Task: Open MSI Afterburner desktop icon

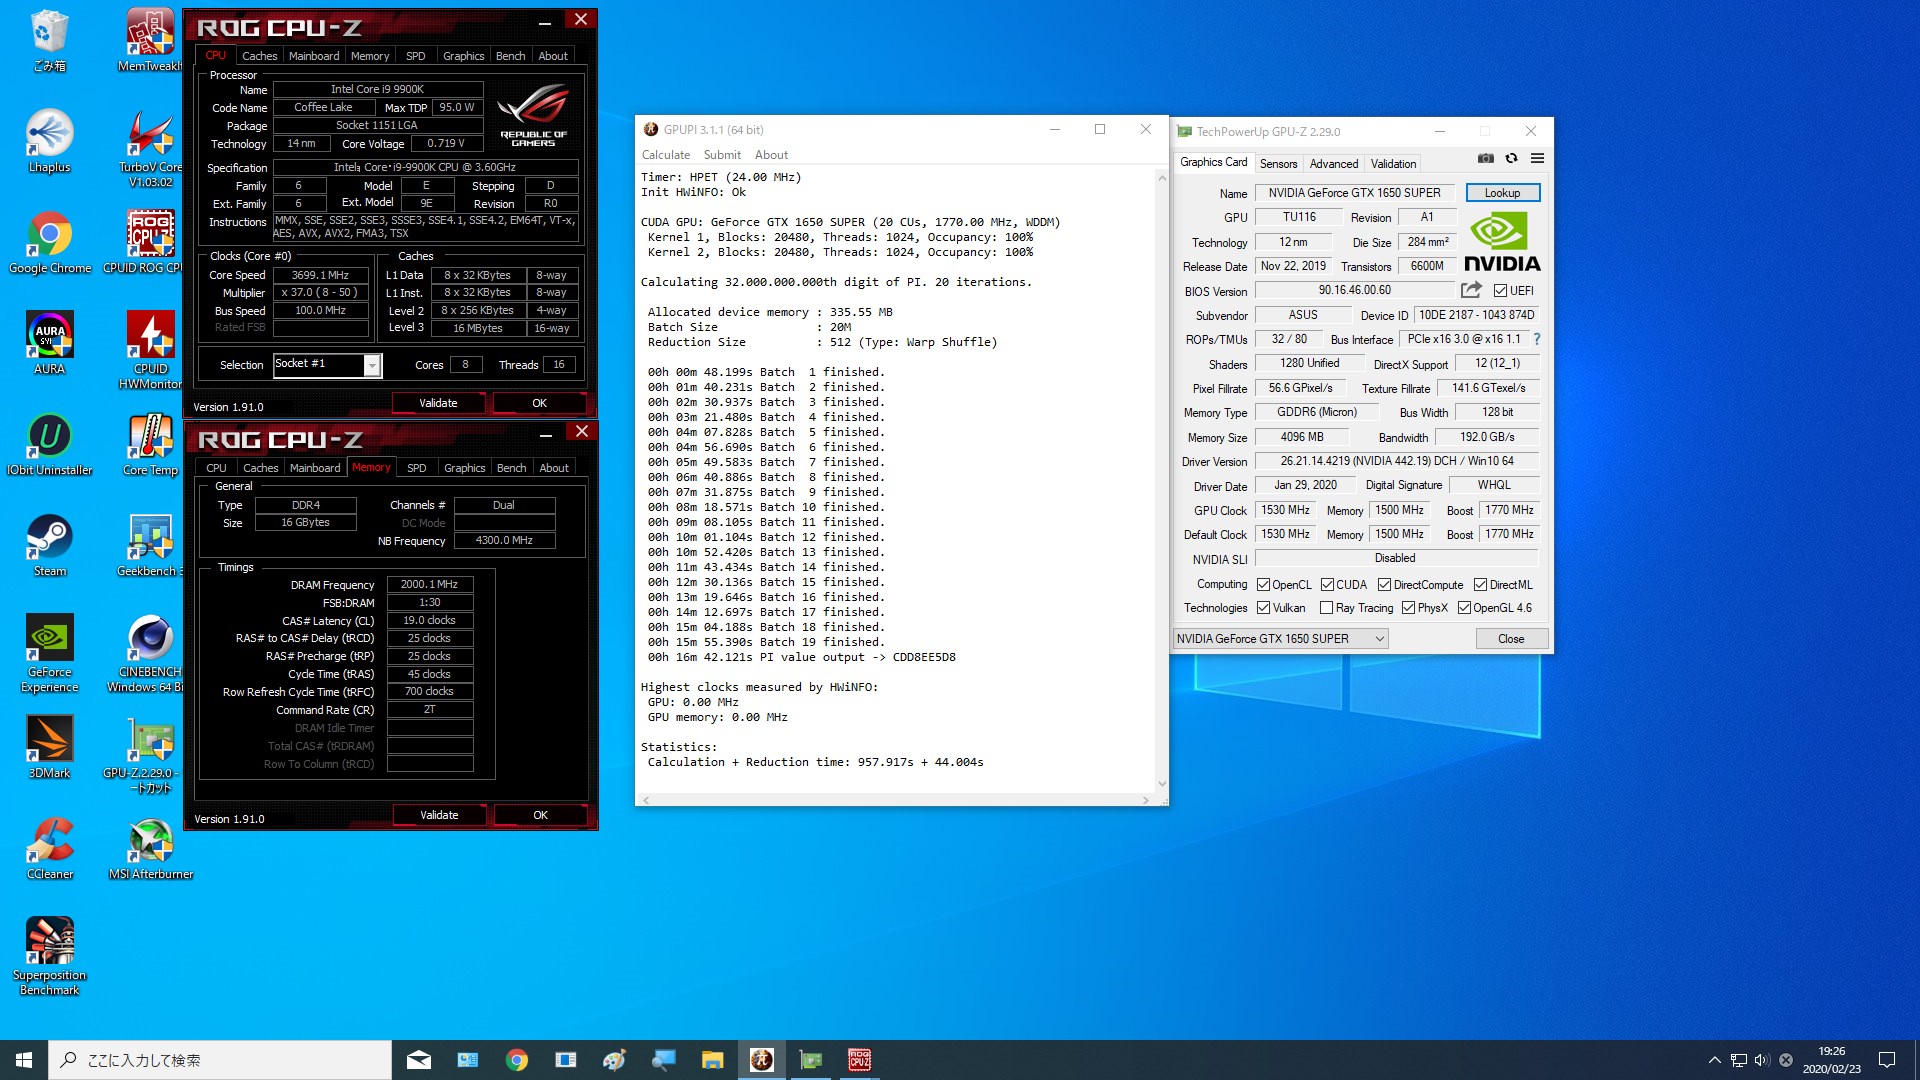Action: pyautogui.click(x=150, y=849)
